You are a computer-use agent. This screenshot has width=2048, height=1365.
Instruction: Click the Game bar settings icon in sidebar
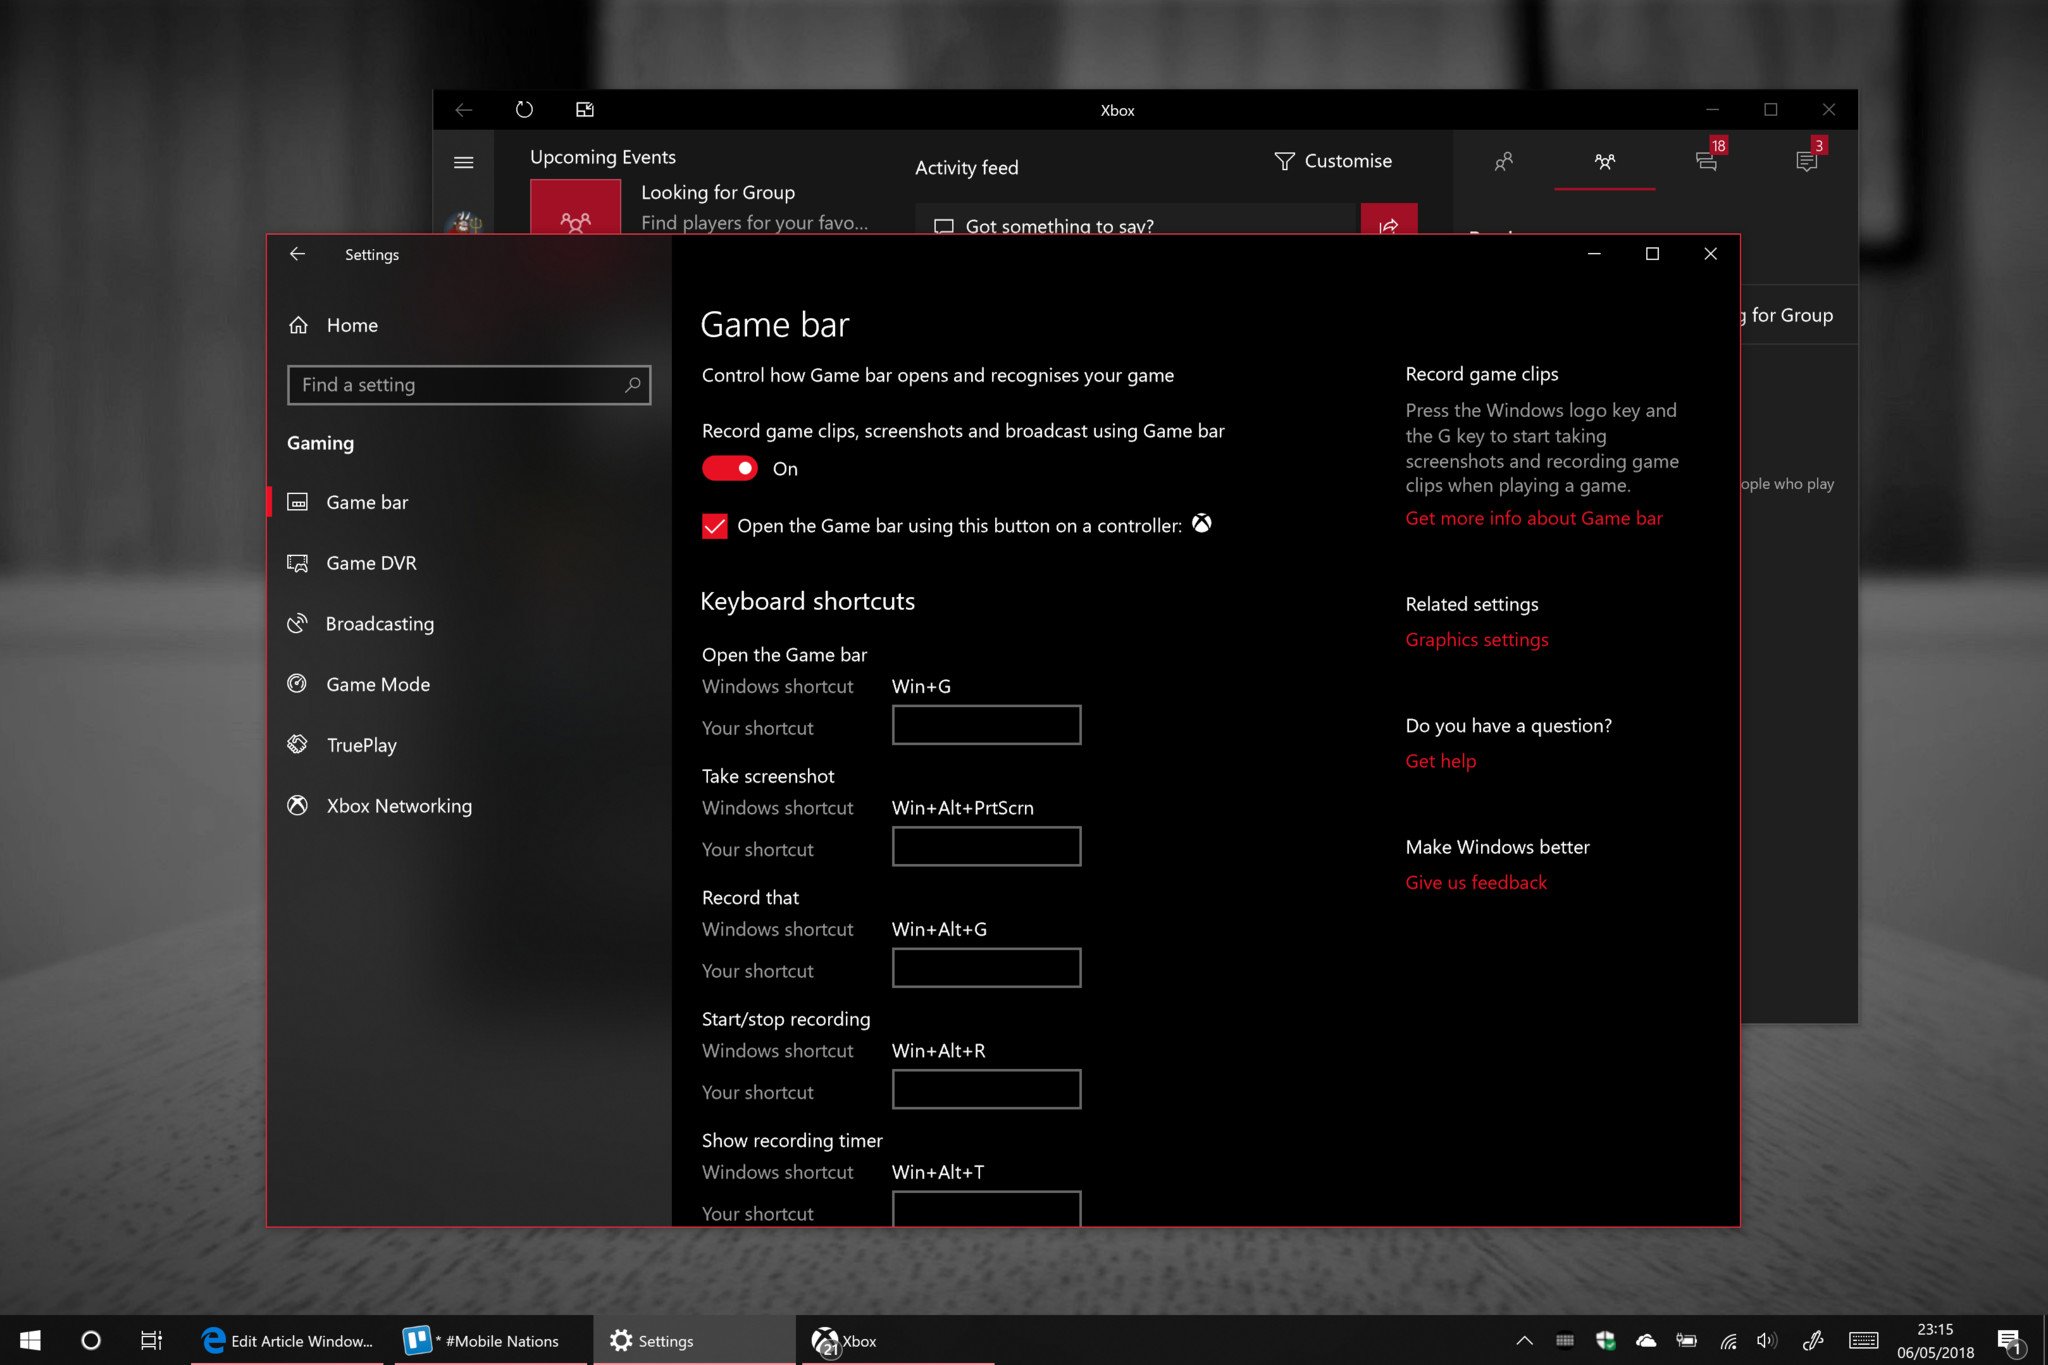pos(300,501)
